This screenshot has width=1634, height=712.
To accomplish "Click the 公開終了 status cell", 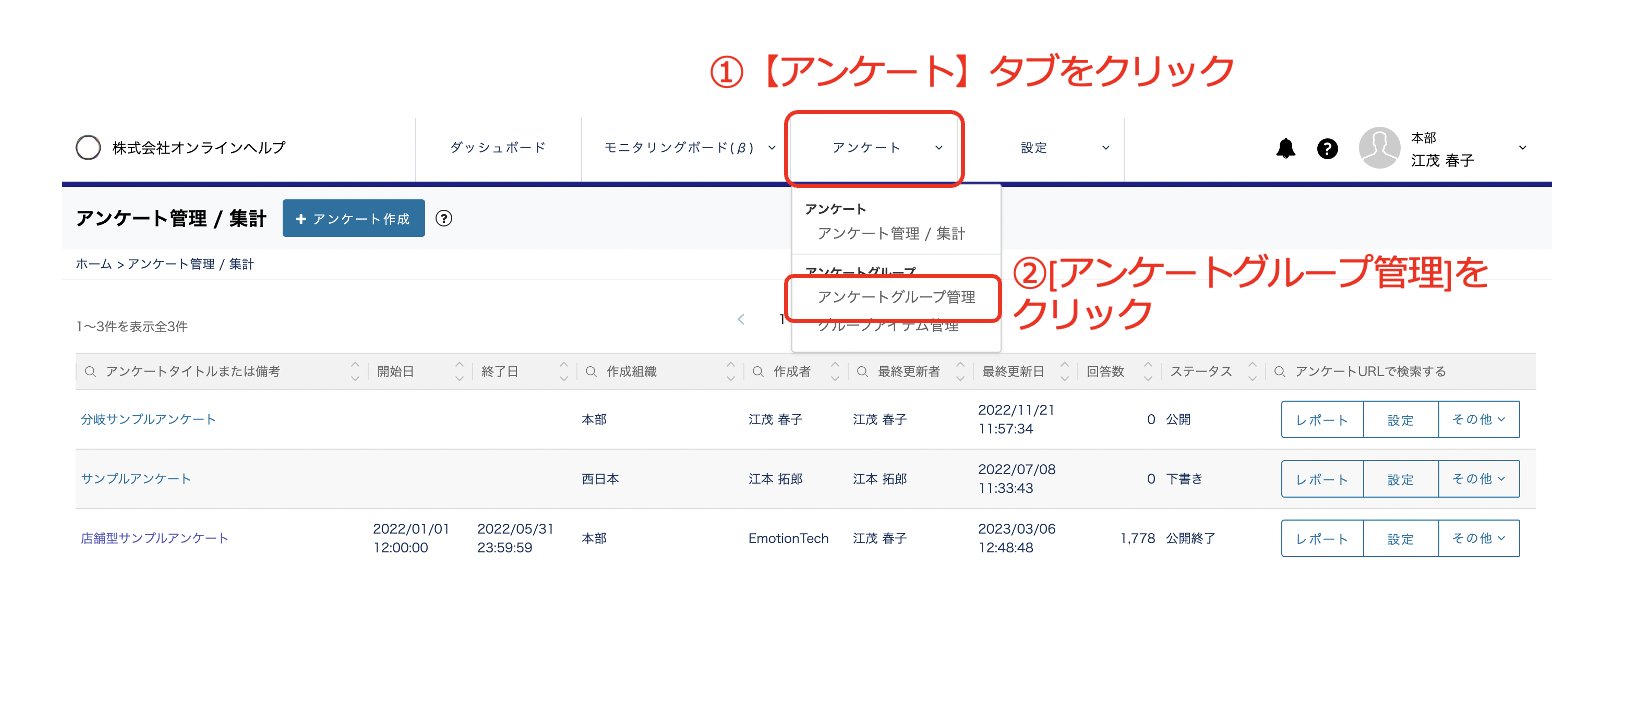I will [1191, 538].
